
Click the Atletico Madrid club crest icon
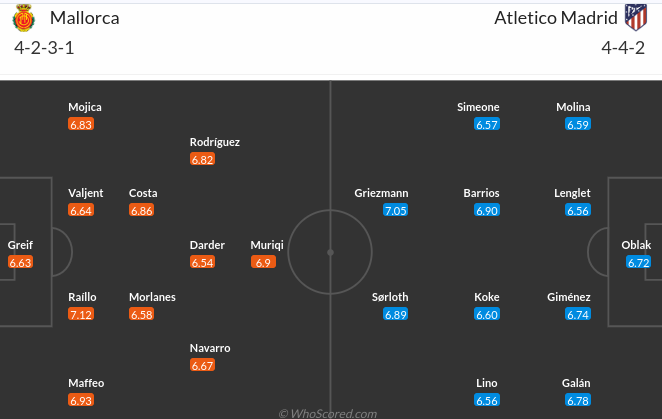(x=634, y=17)
